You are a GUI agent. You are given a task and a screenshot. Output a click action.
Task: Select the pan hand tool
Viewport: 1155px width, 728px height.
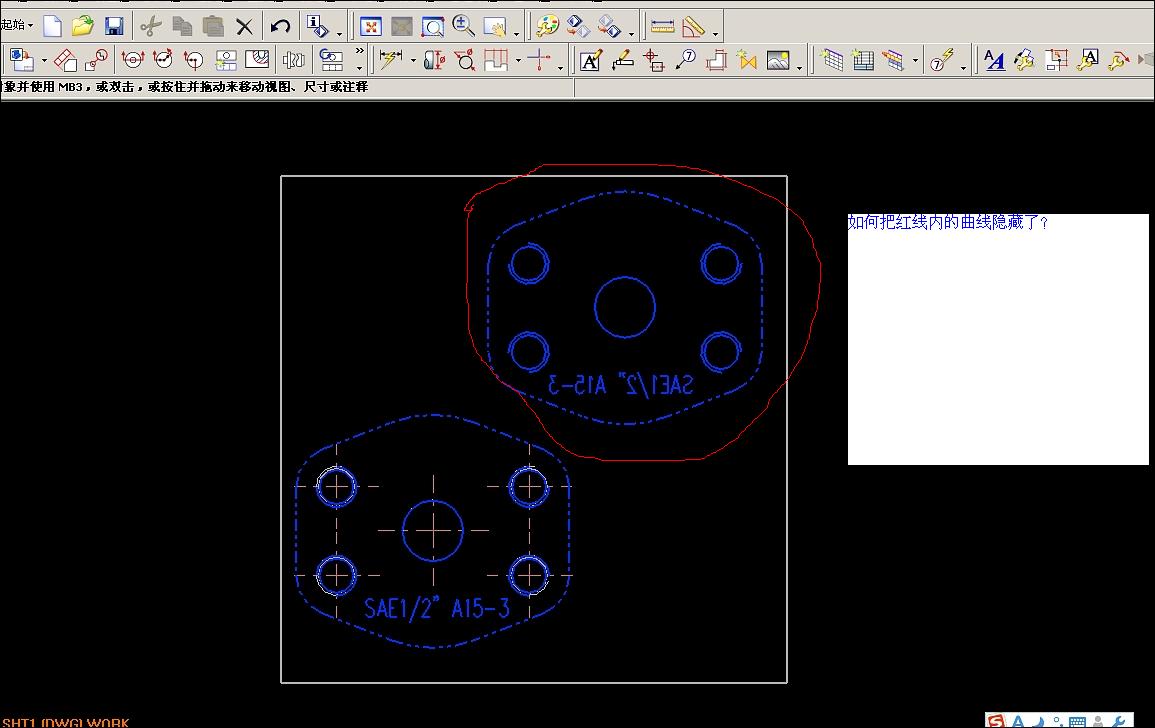coord(495,27)
